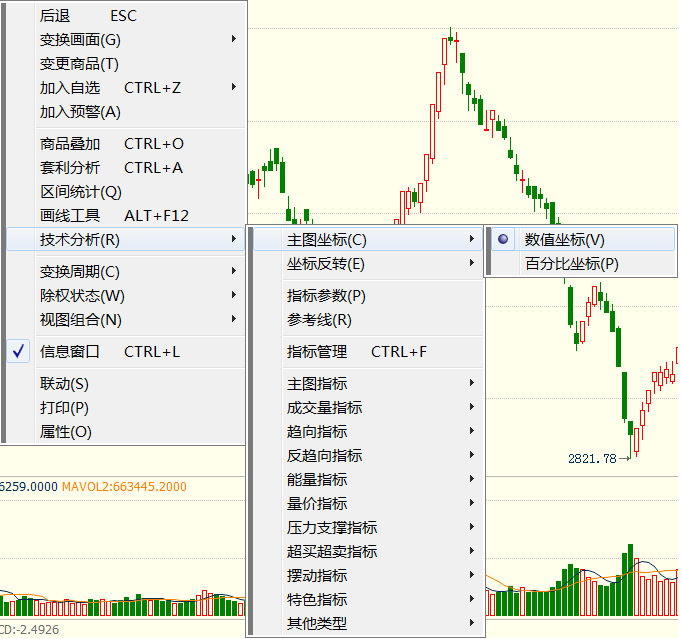Click 打印(P) to print chart
This screenshot has height=639, width=682.
point(65,408)
